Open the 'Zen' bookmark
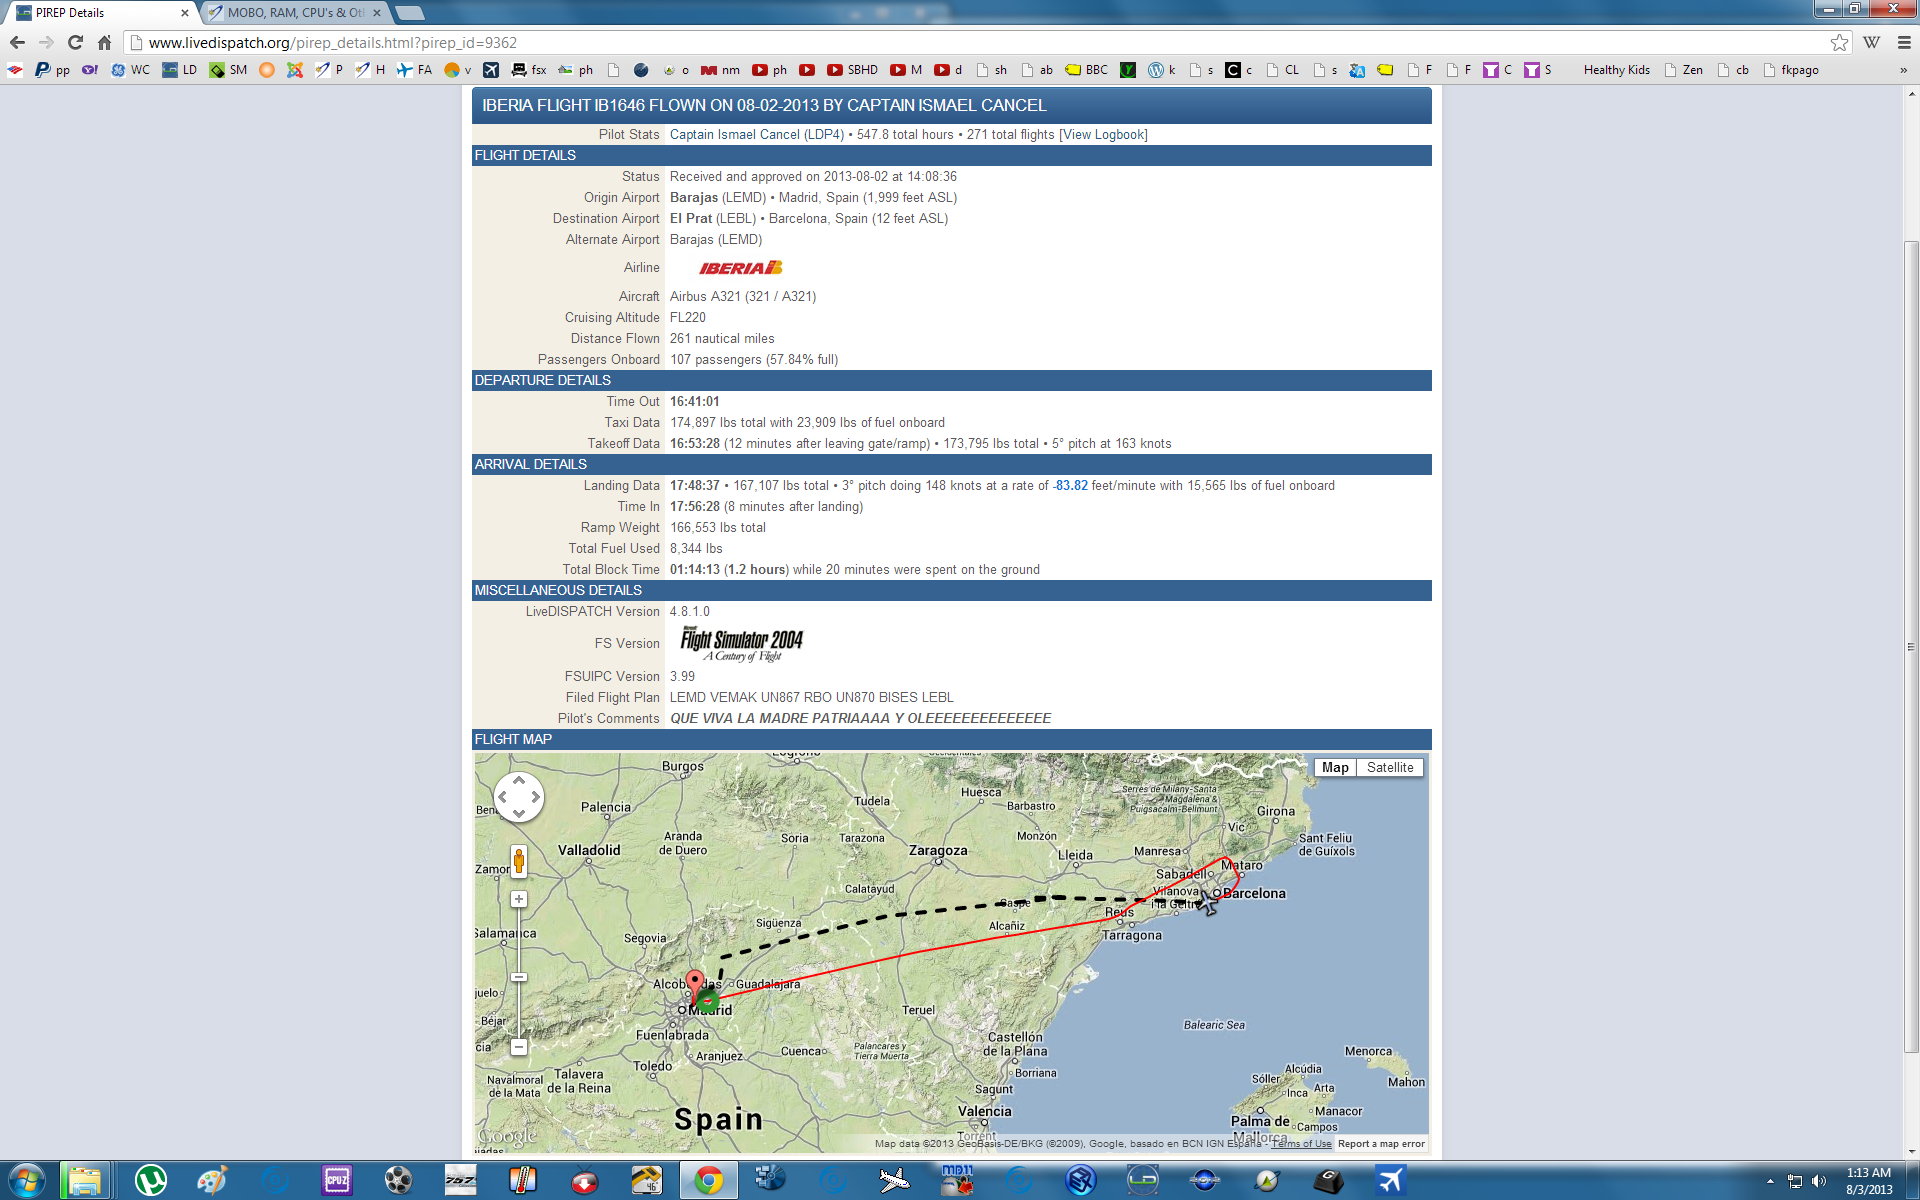This screenshot has width=1920, height=1200. [1684, 70]
